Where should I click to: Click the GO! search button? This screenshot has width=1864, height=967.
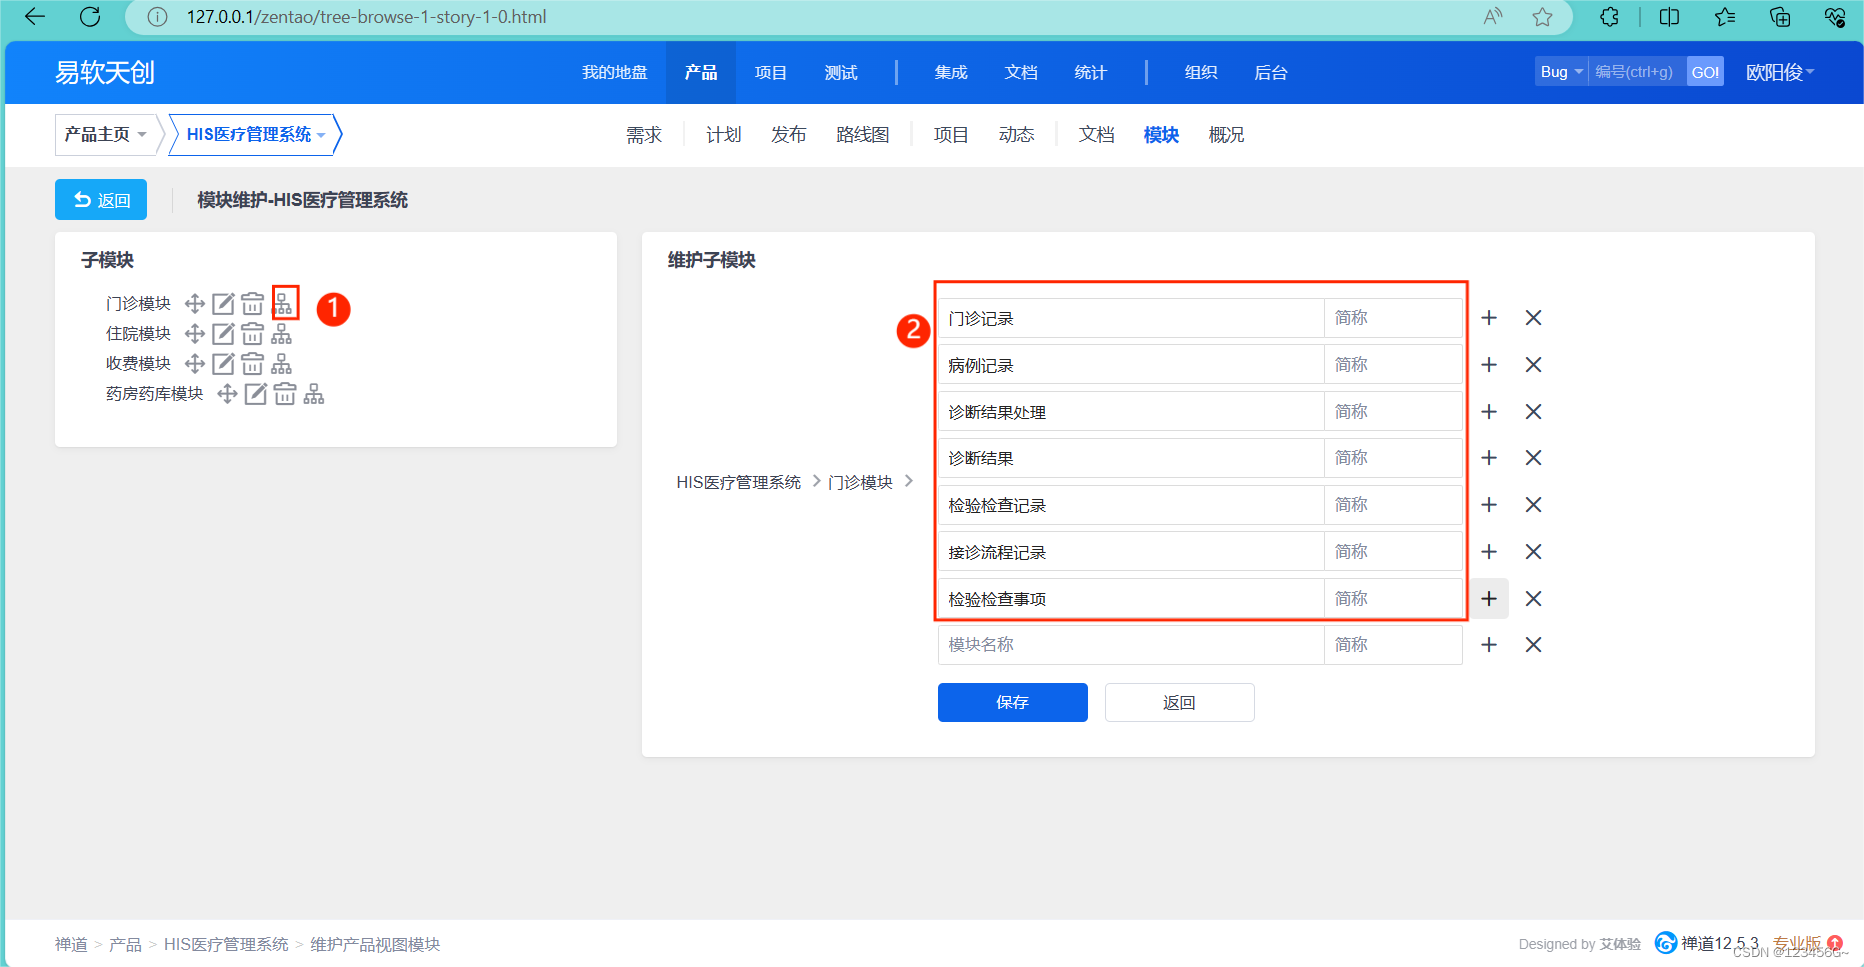click(x=1705, y=72)
